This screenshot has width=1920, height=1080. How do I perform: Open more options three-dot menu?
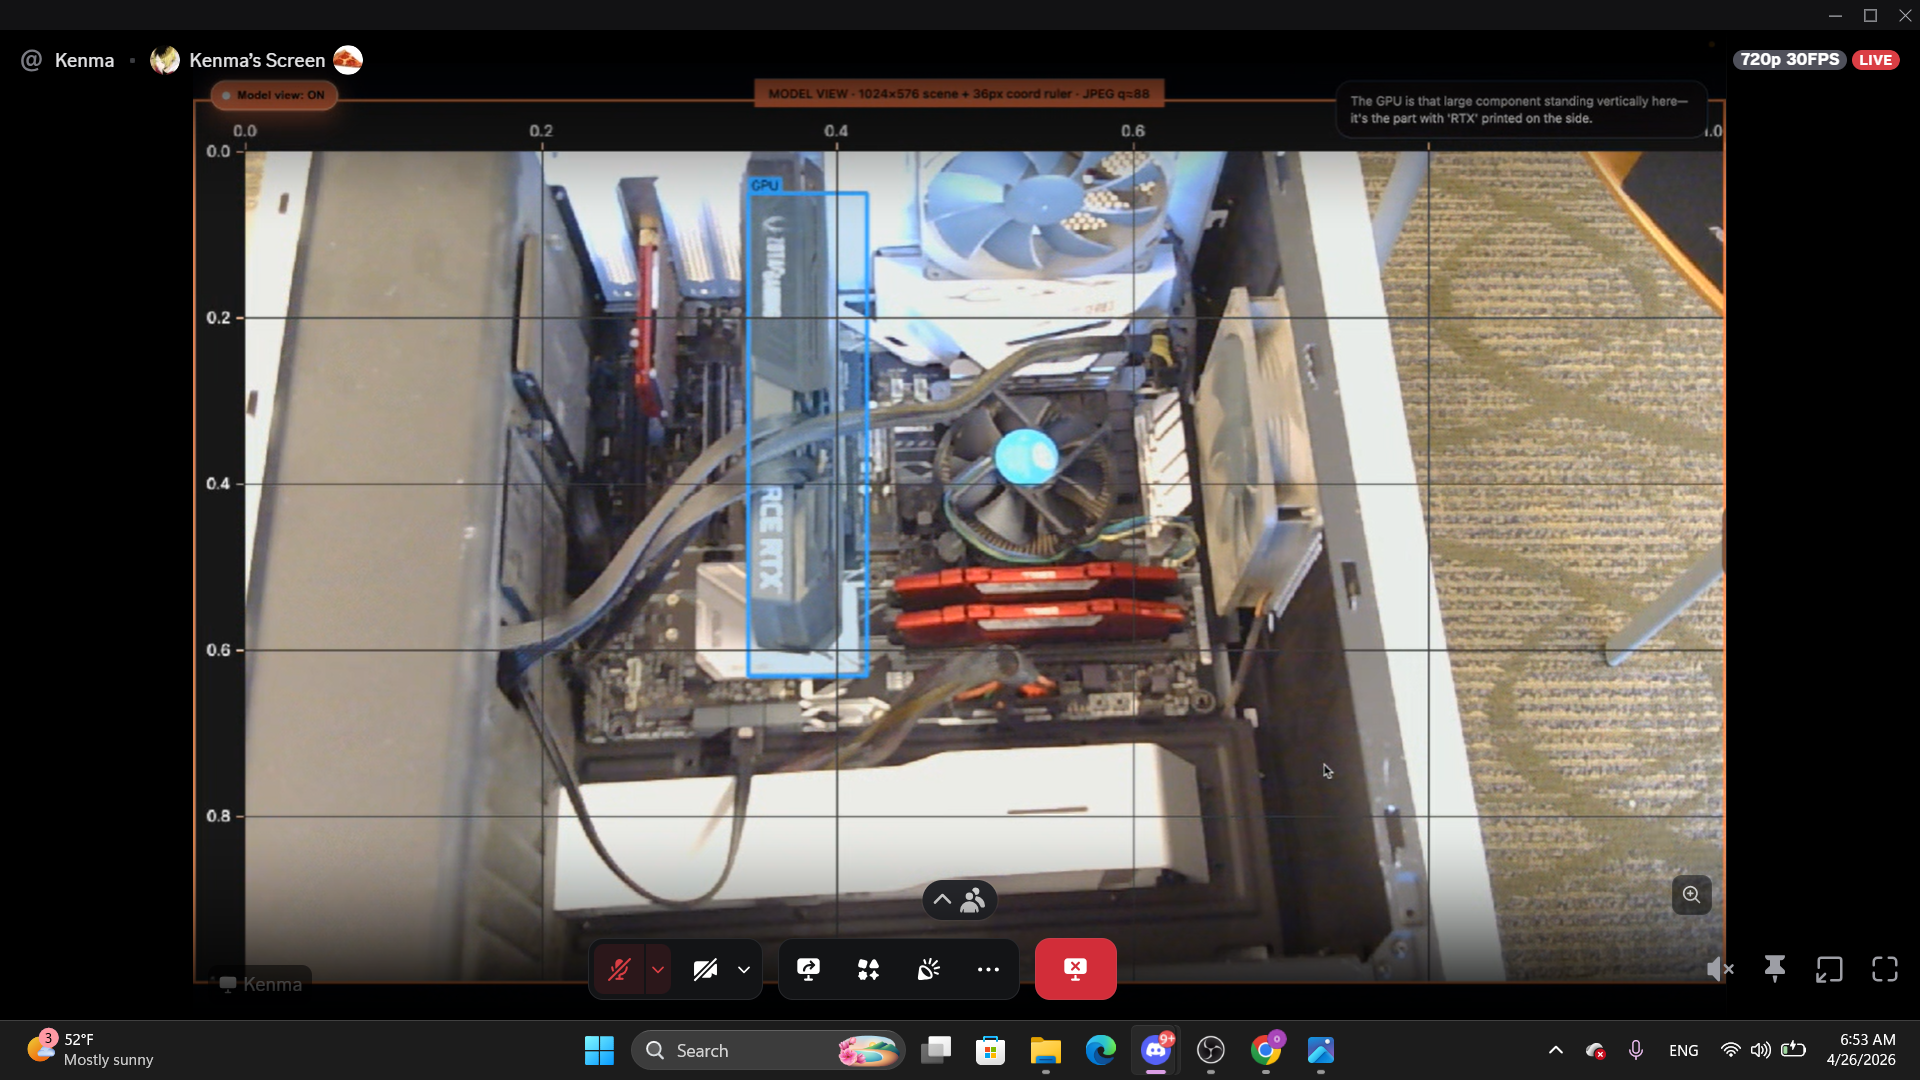(x=988, y=969)
